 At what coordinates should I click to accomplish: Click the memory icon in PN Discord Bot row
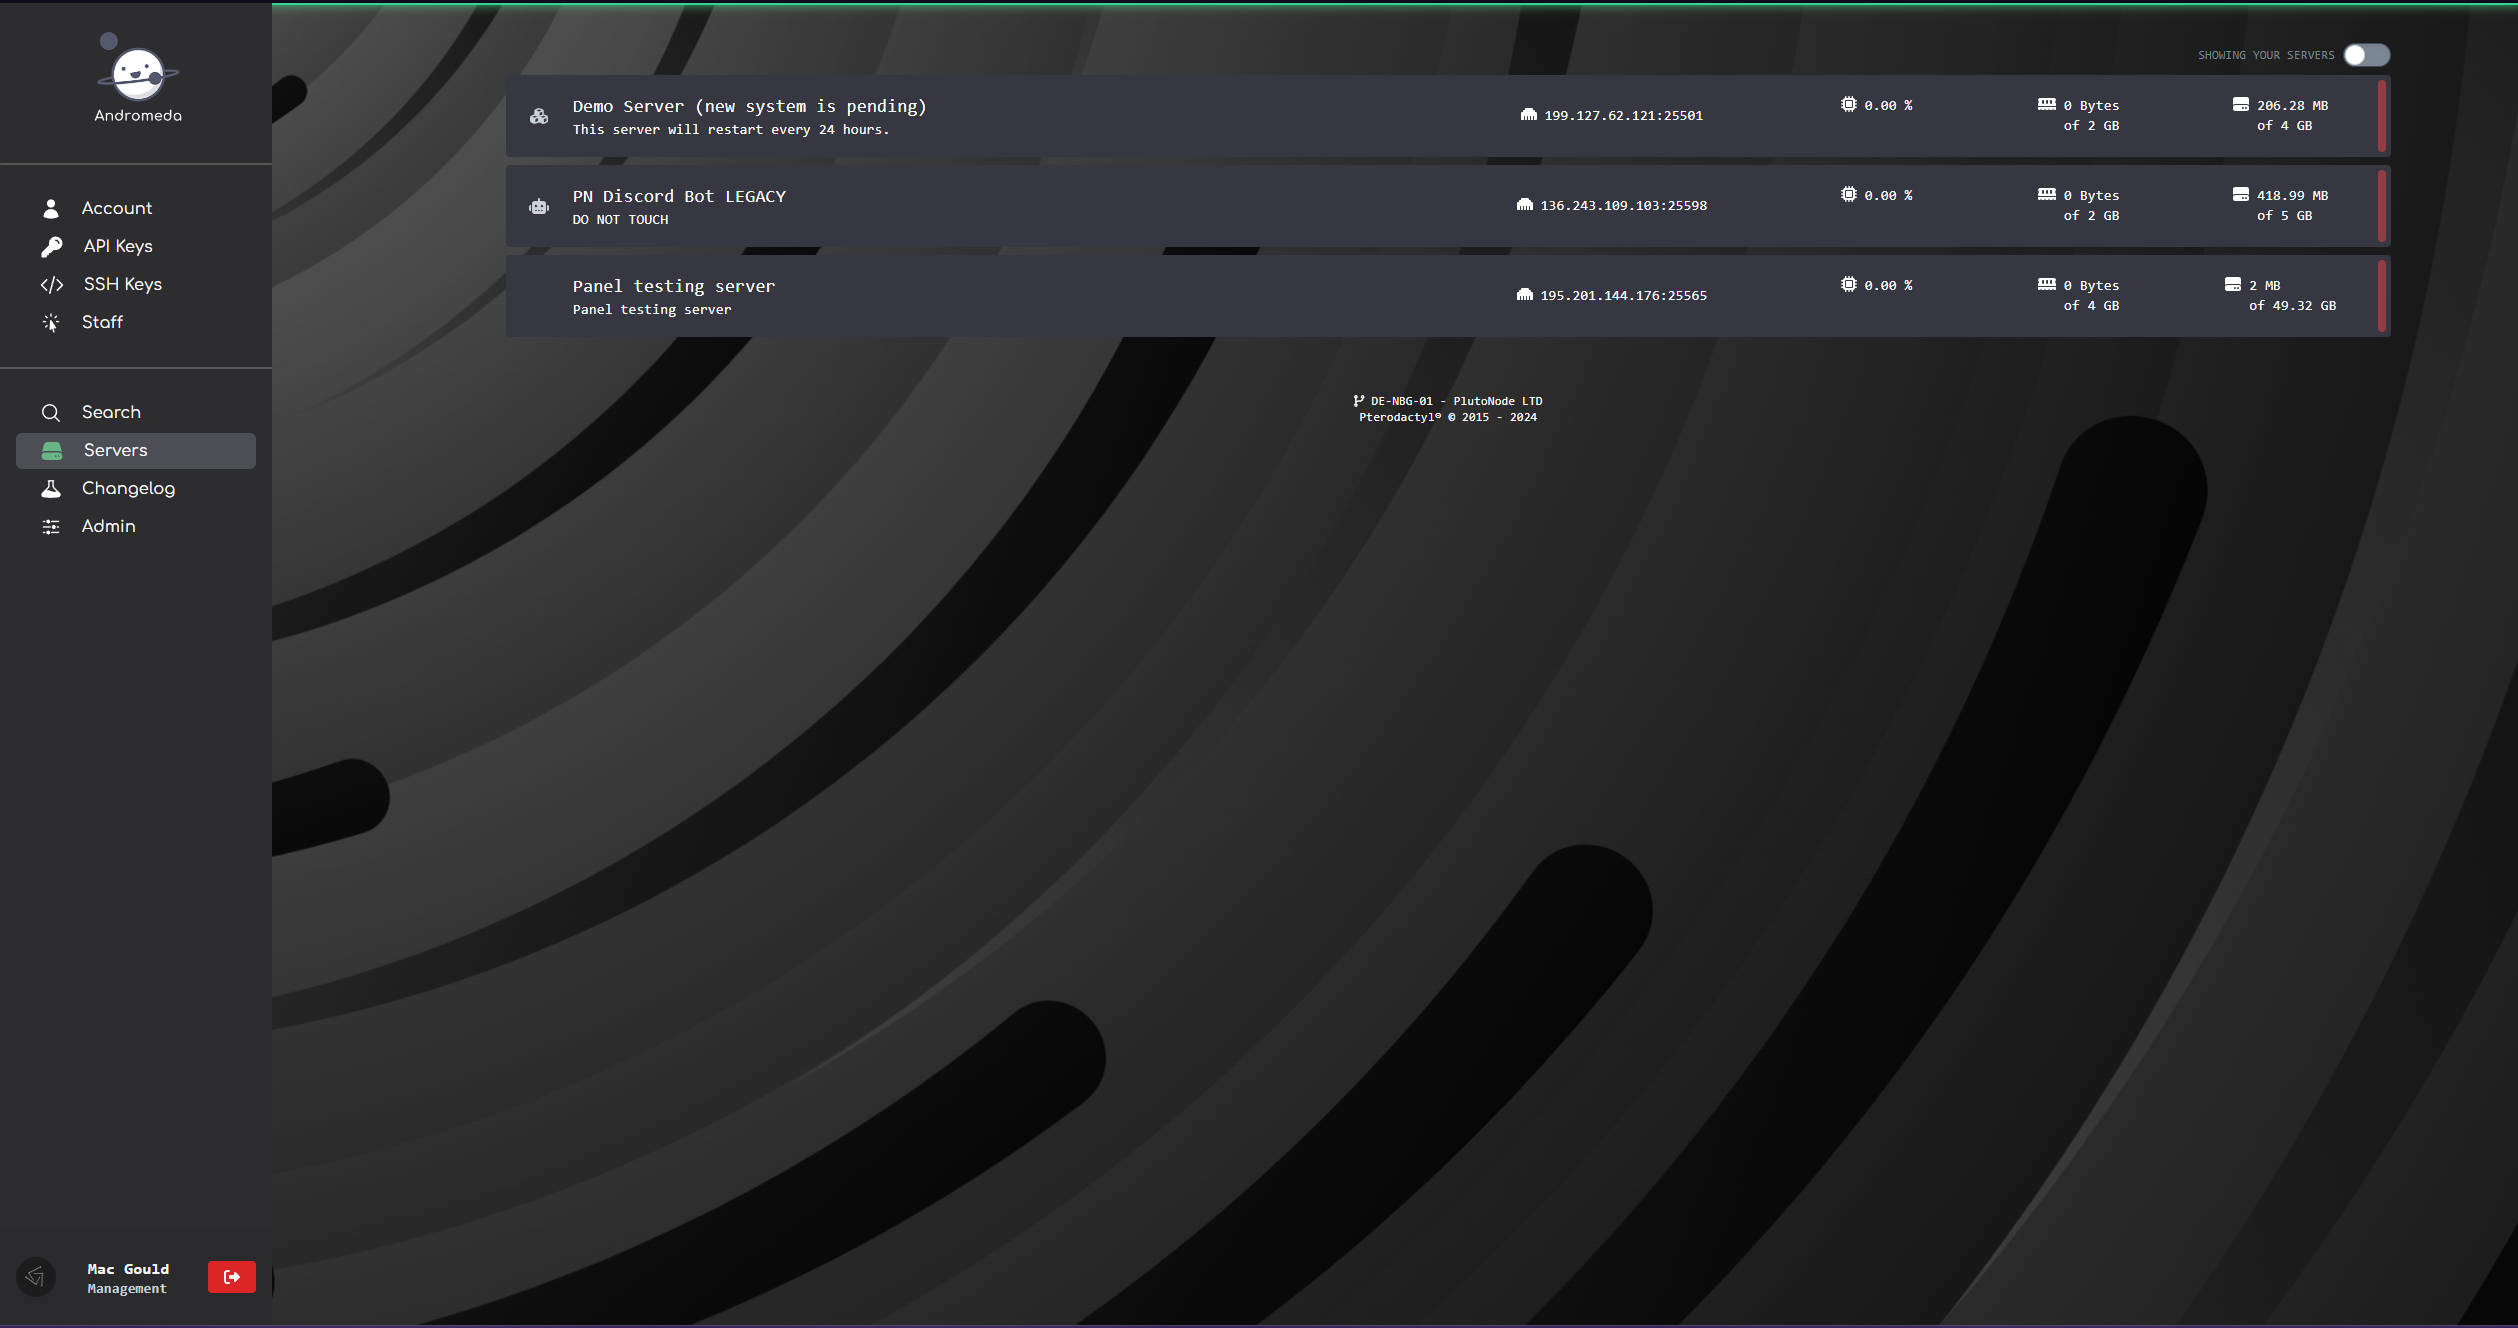[2047, 194]
